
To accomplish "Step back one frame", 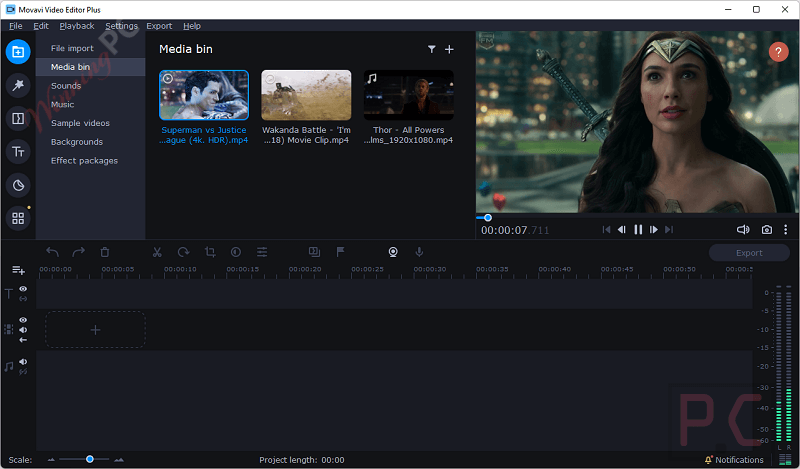I will click(621, 230).
